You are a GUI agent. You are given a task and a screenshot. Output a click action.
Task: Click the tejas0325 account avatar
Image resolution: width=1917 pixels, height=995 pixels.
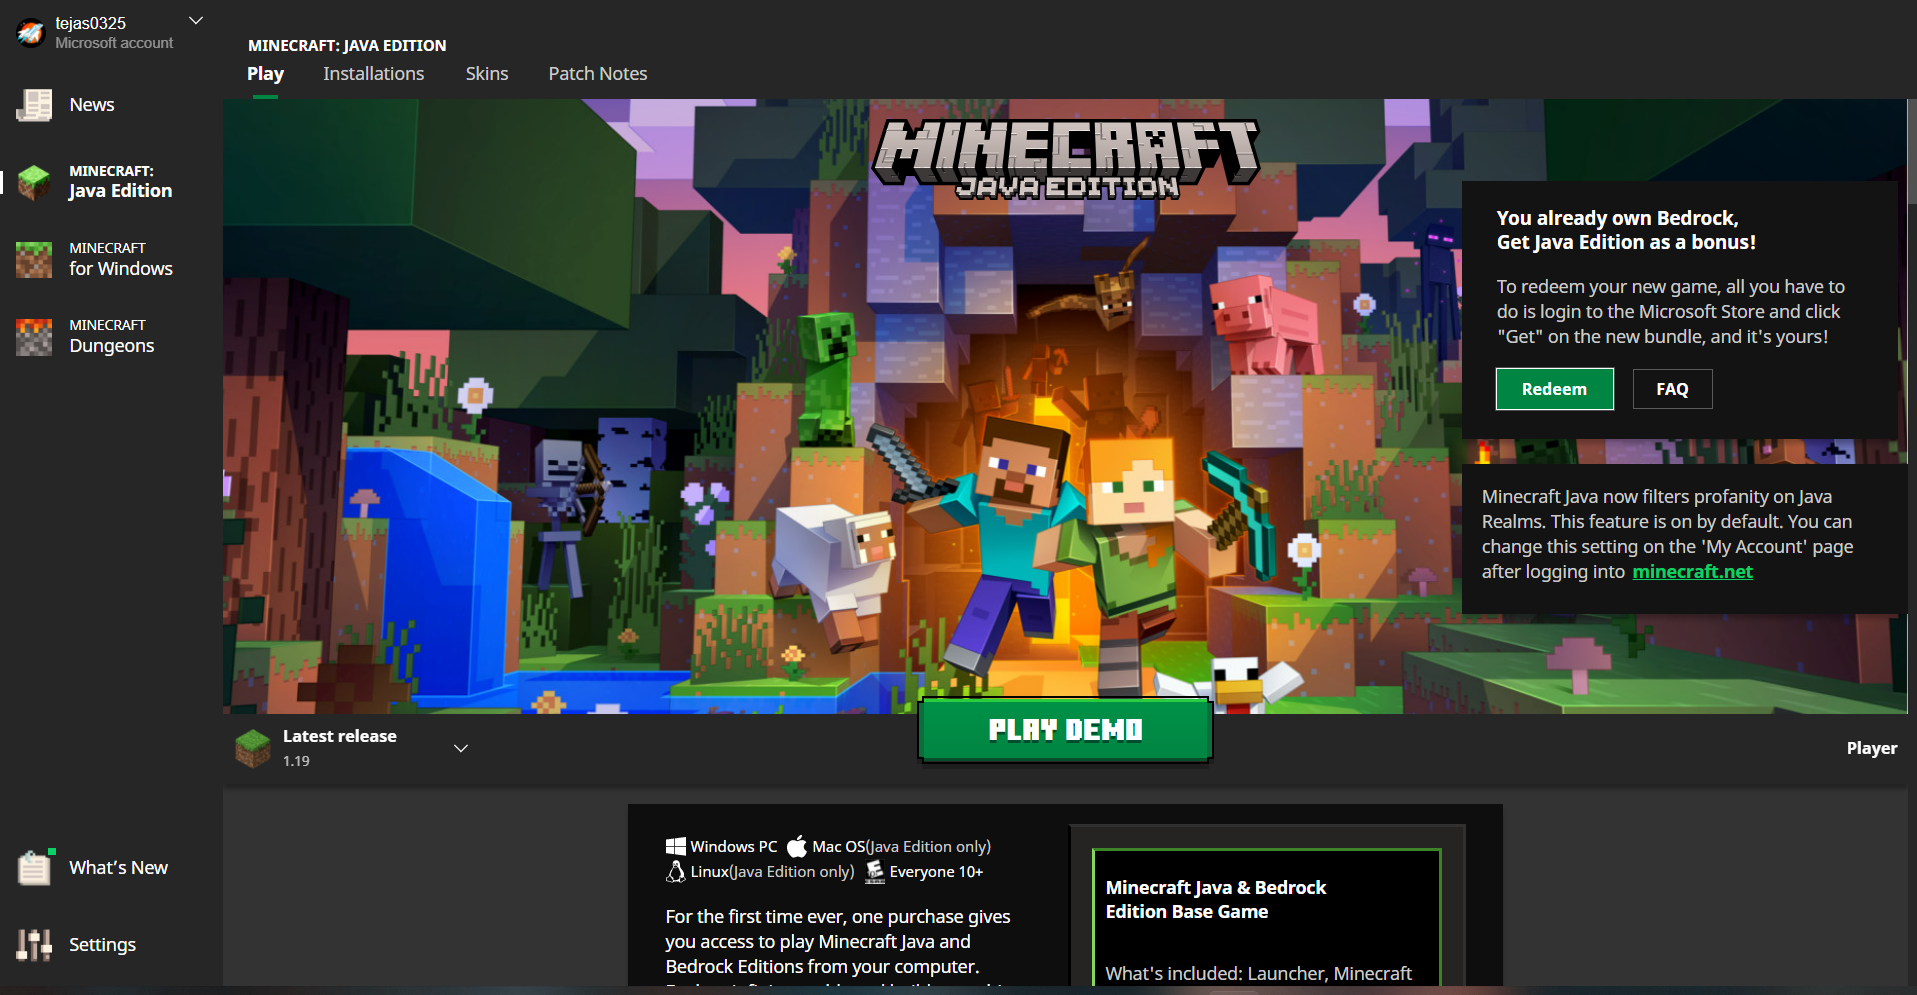(x=31, y=33)
